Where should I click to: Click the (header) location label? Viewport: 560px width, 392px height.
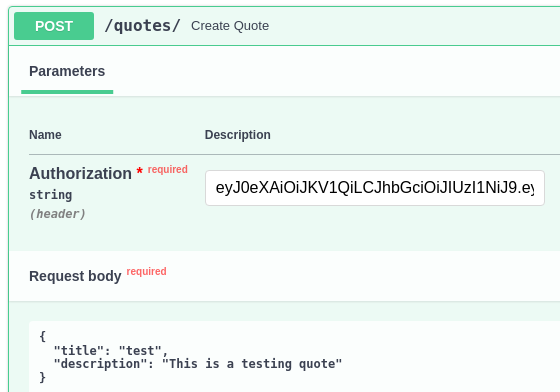(x=58, y=214)
